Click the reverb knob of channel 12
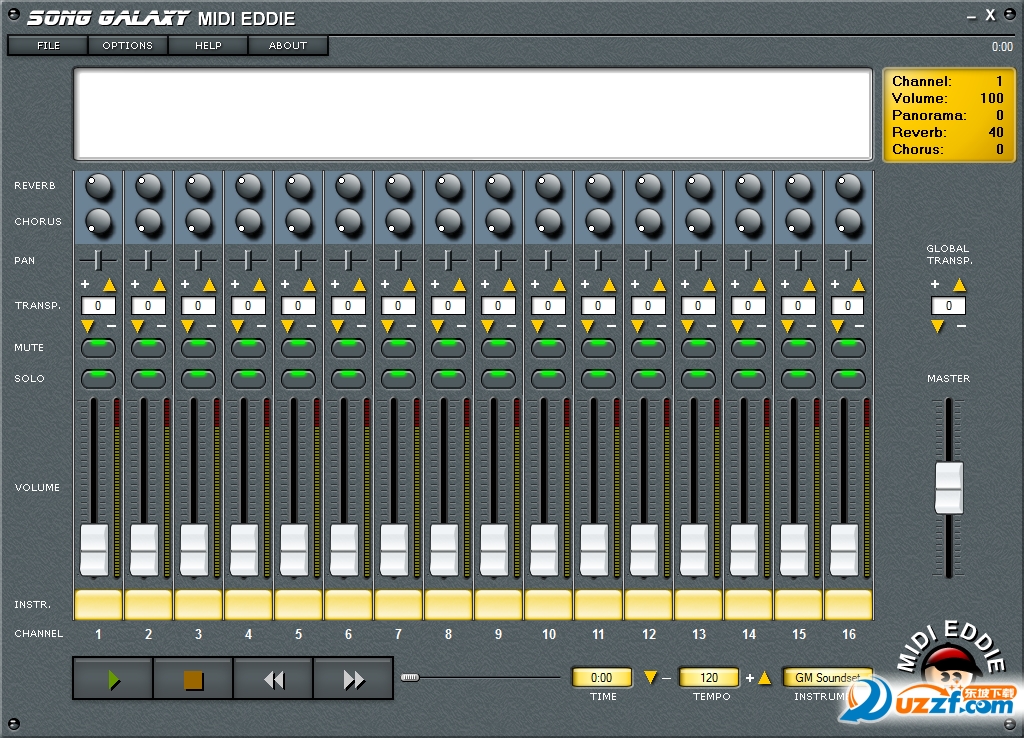 tap(648, 187)
